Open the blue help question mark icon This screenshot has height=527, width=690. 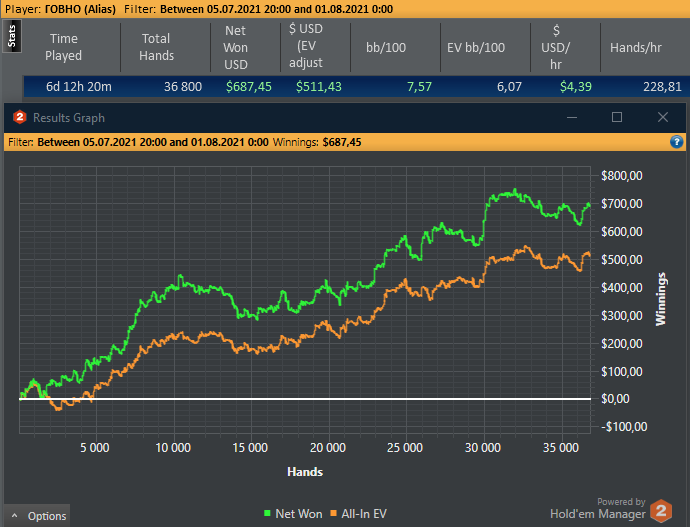pos(676,142)
